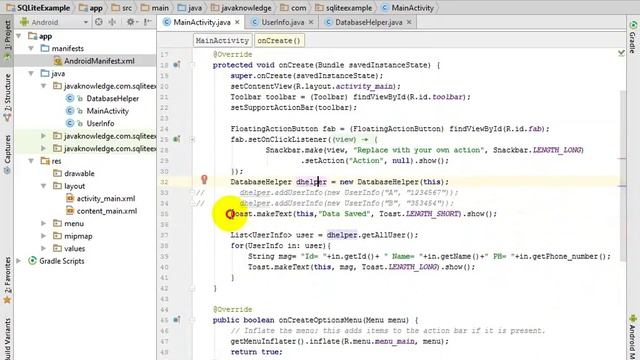Click the MainActivity breadcrumb in navigation bar
This screenshot has height=360, width=640.
407,8
